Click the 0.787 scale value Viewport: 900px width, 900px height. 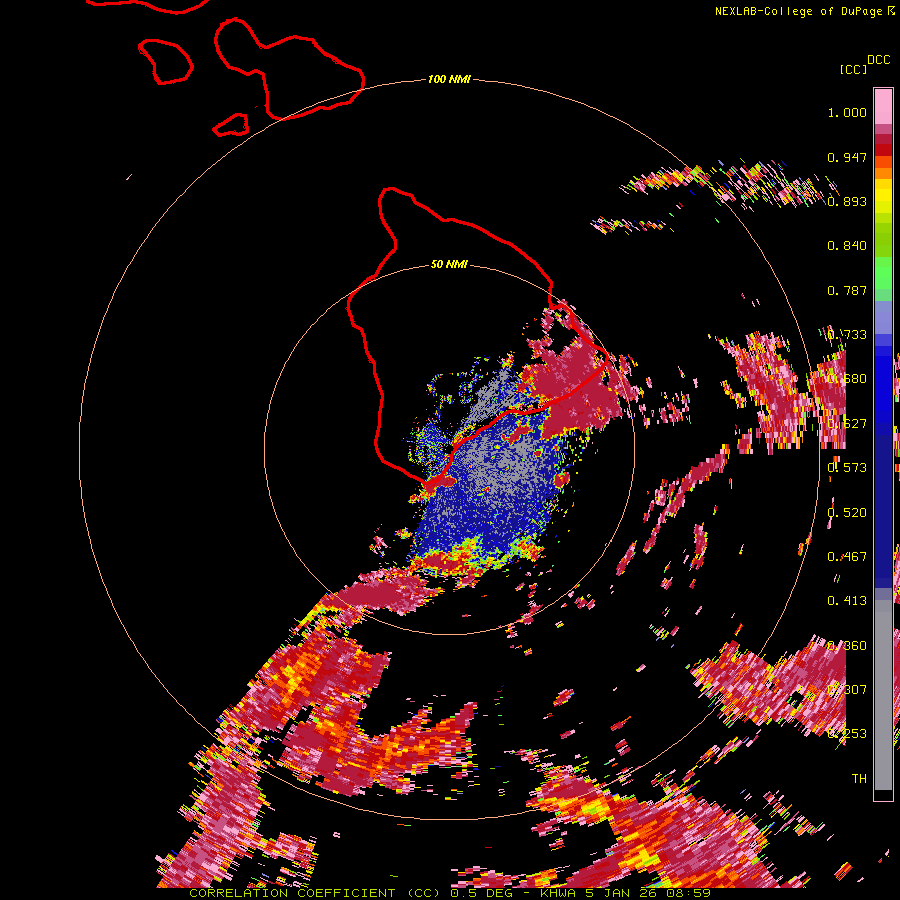tap(847, 290)
